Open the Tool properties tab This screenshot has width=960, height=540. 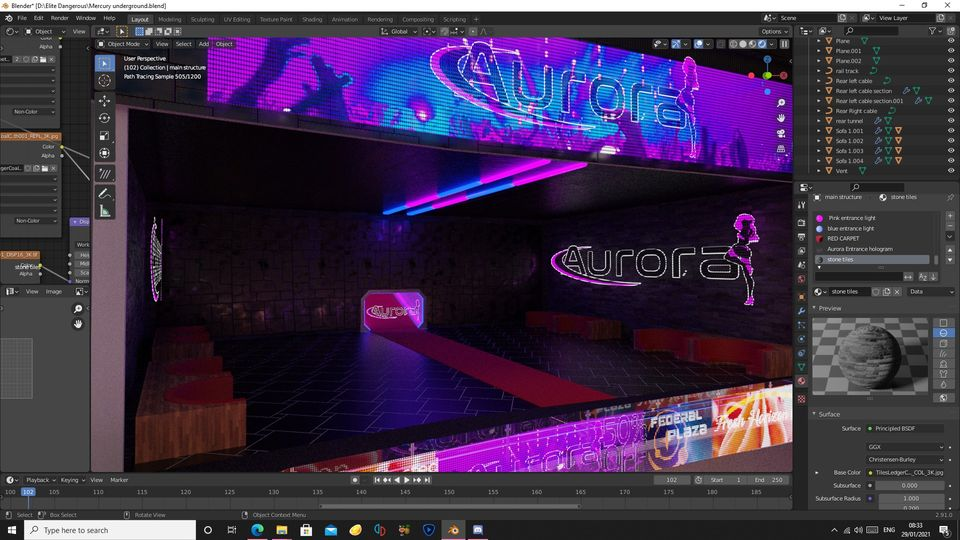click(801, 205)
